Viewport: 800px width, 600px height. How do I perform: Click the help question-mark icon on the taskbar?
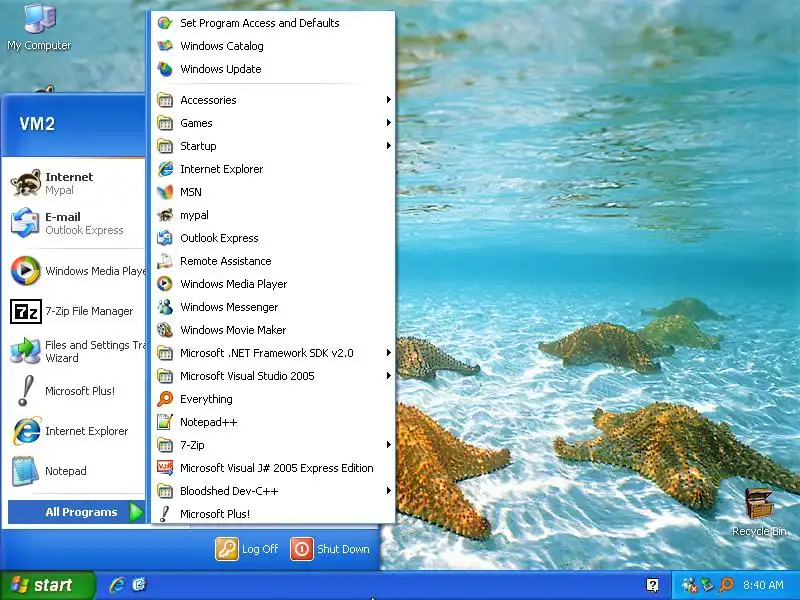coord(652,585)
